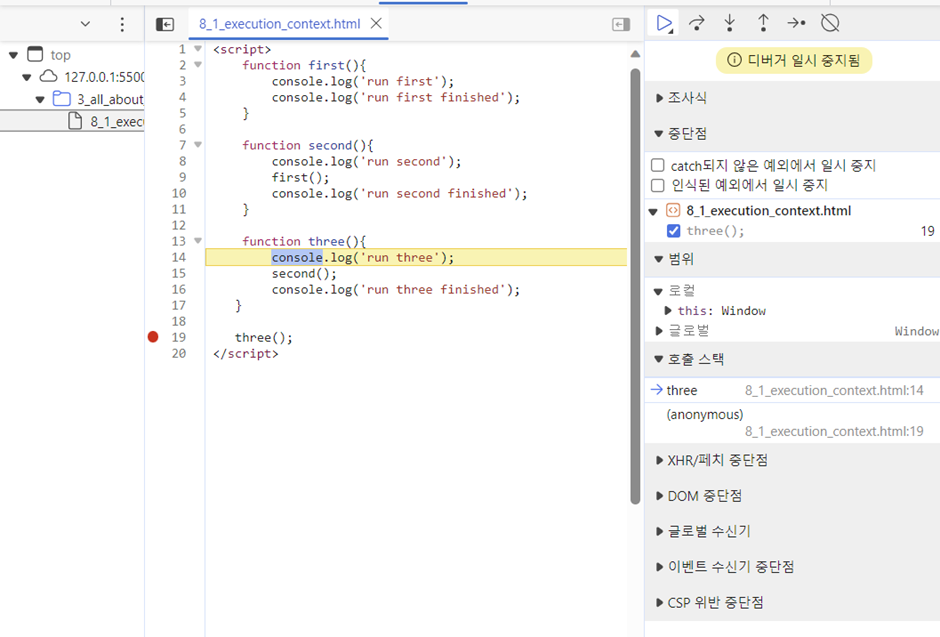Select the three call stack frame
Image resolution: width=940 pixels, height=637 pixels.
792,391
